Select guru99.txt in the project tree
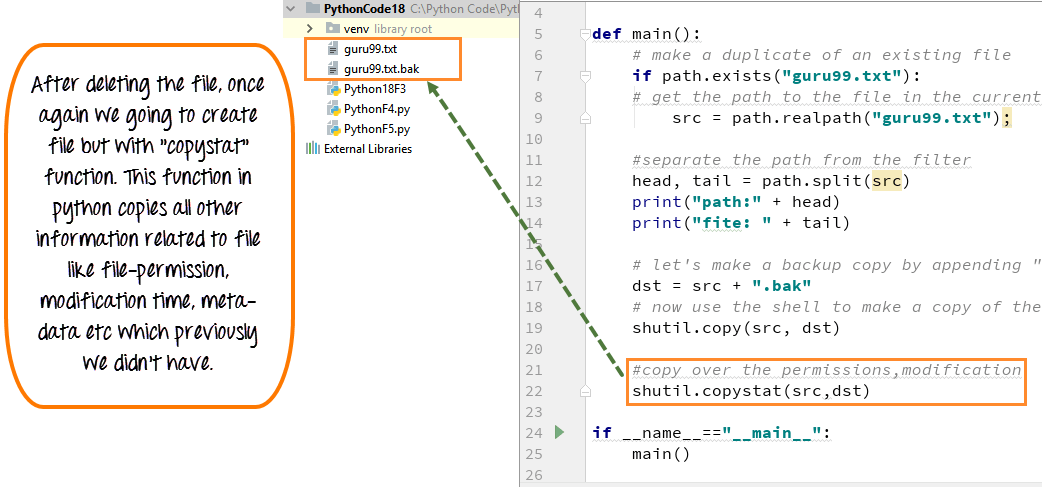Viewport: 1042px width, 487px height. click(370, 49)
